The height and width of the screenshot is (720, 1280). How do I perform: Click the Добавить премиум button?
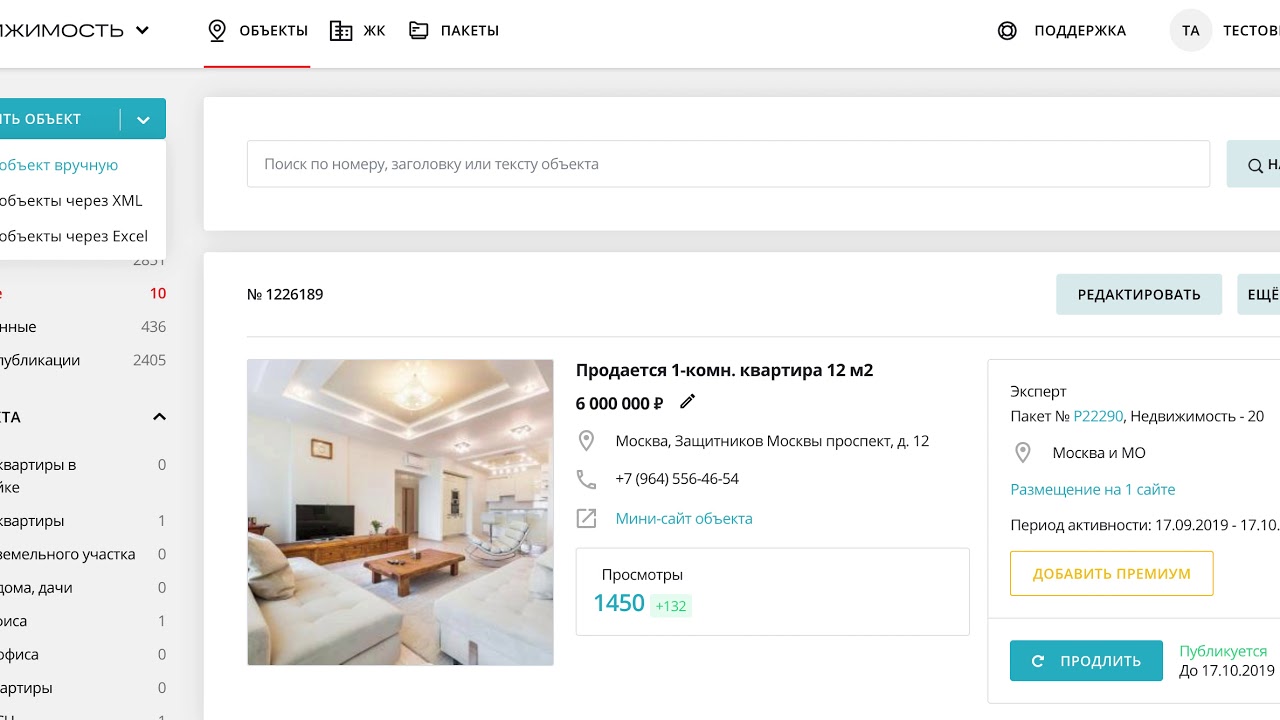click(1112, 574)
